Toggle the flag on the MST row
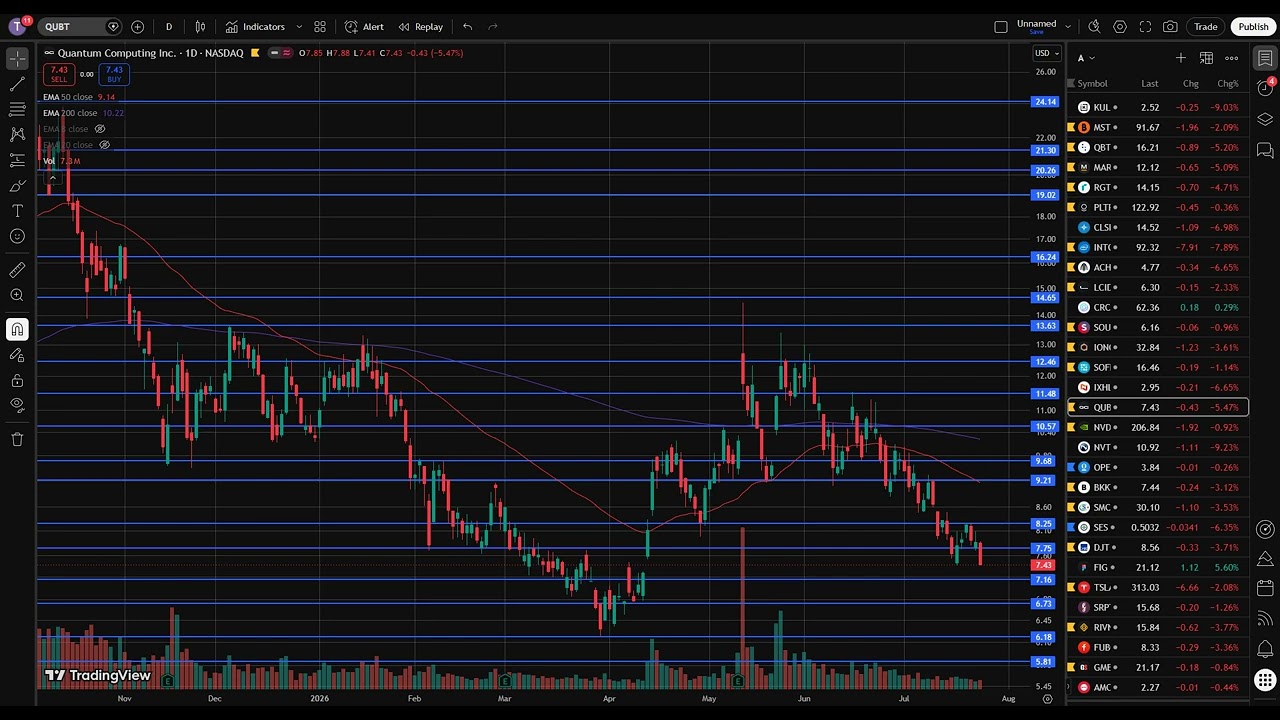Image resolution: width=1280 pixels, height=720 pixels. pyautogui.click(x=1072, y=127)
